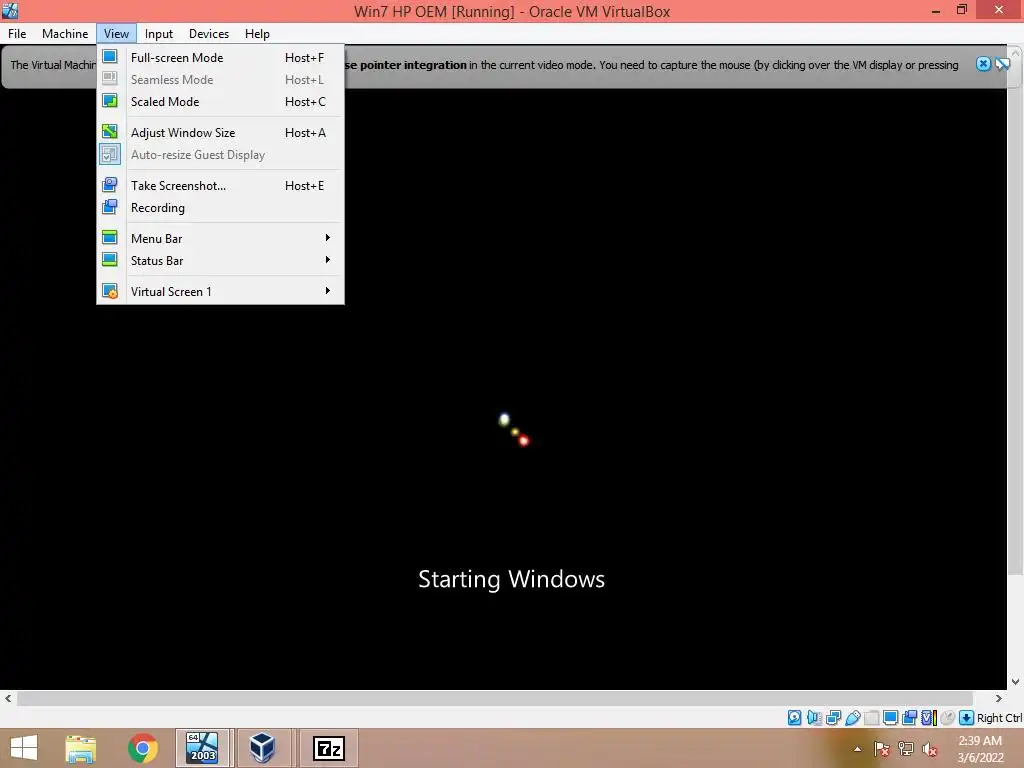The width and height of the screenshot is (1024, 768).
Task: Open the Windows Start button
Action: [x=24, y=748]
